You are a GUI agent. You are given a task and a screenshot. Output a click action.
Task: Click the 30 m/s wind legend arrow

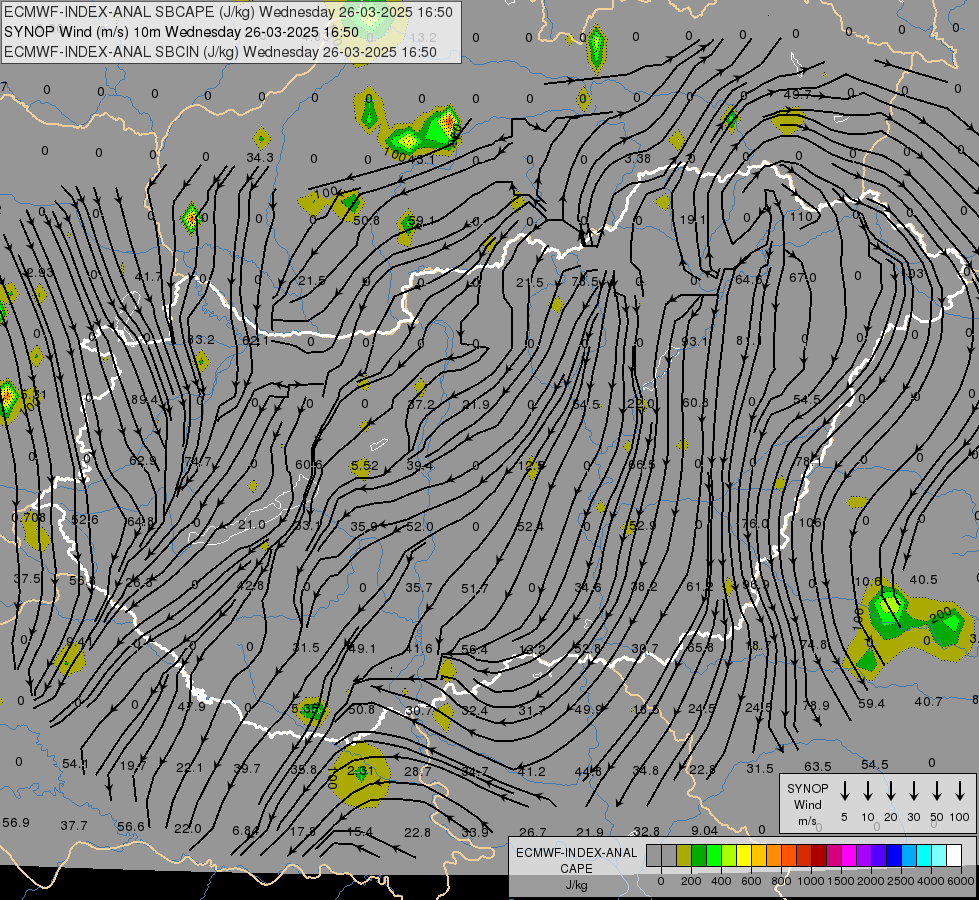click(914, 791)
